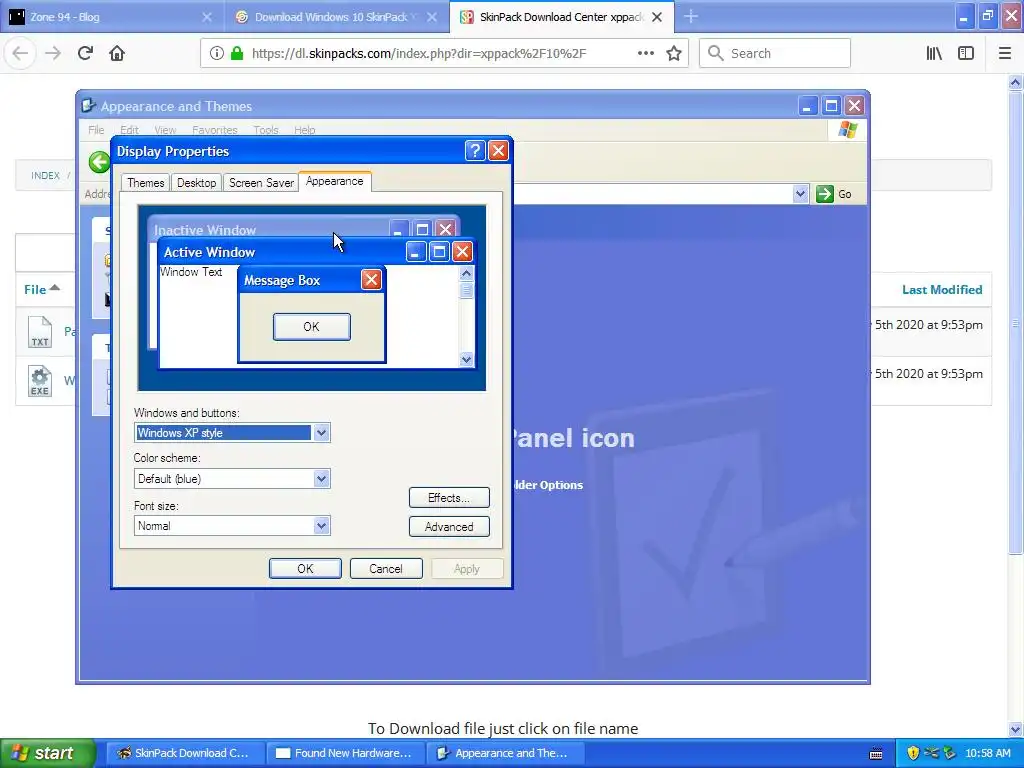Click EXE file icon in file list
This screenshot has height=768, width=1024.
(x=40, y=381)
